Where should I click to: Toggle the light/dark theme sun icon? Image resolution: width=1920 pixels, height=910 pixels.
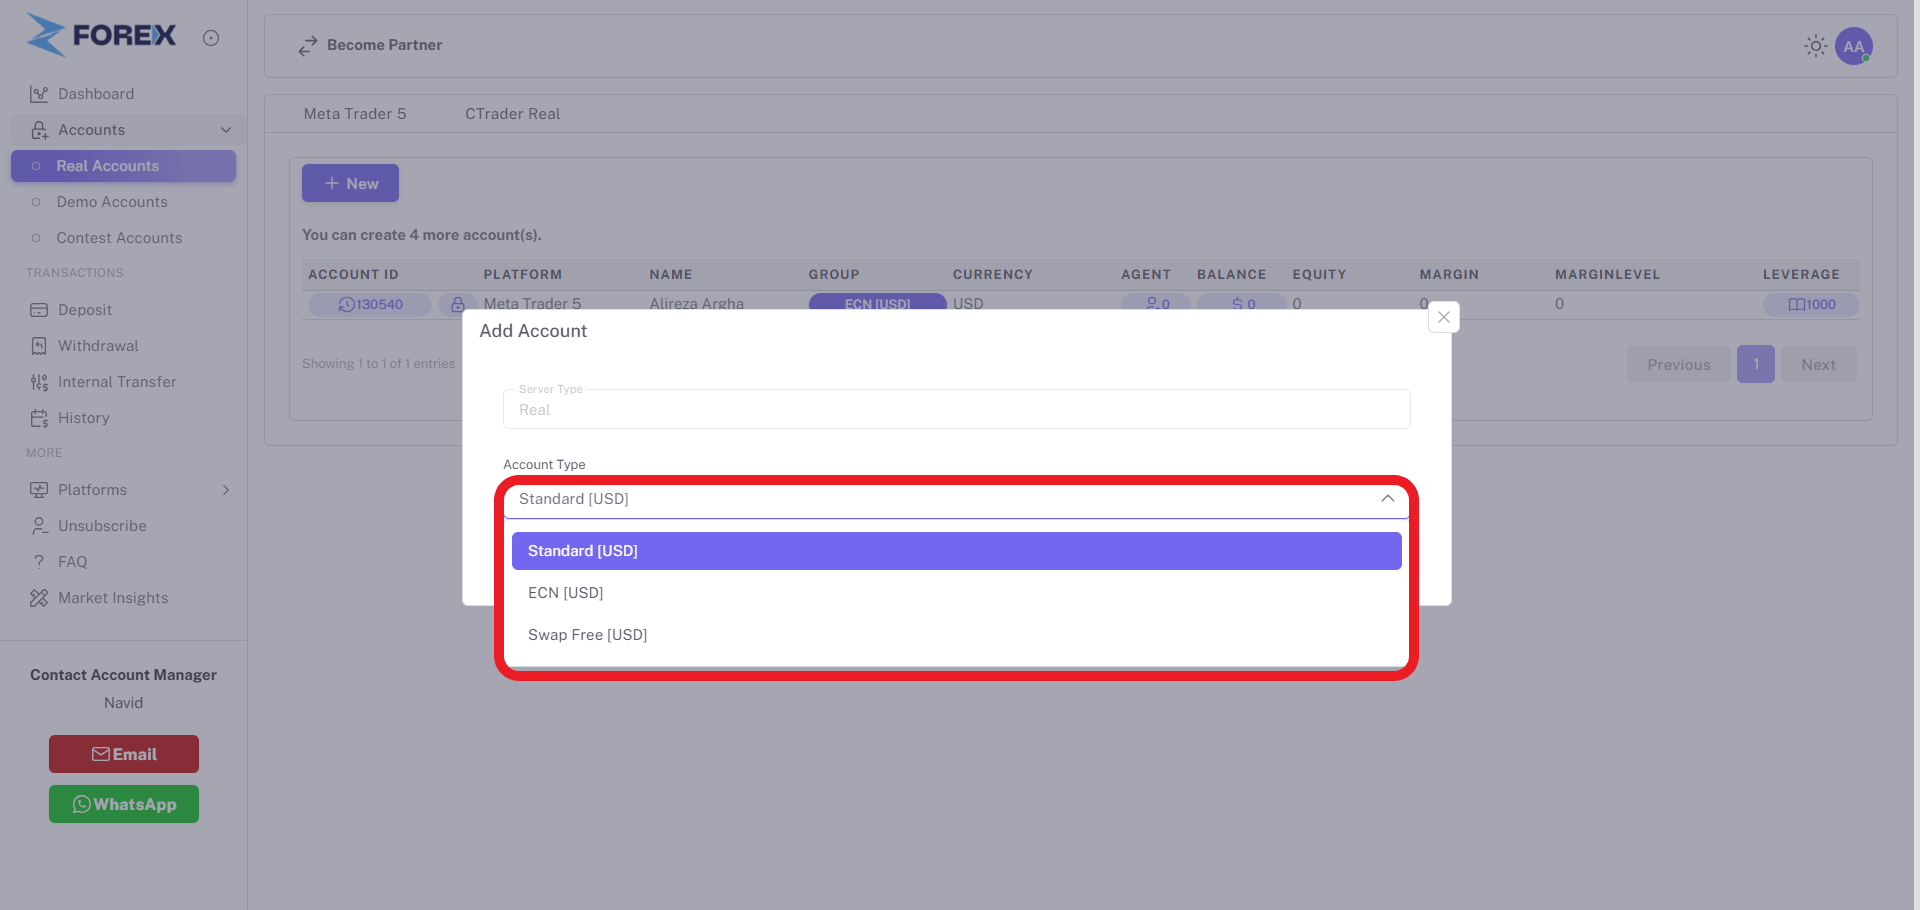click(x=1815, y=46)
